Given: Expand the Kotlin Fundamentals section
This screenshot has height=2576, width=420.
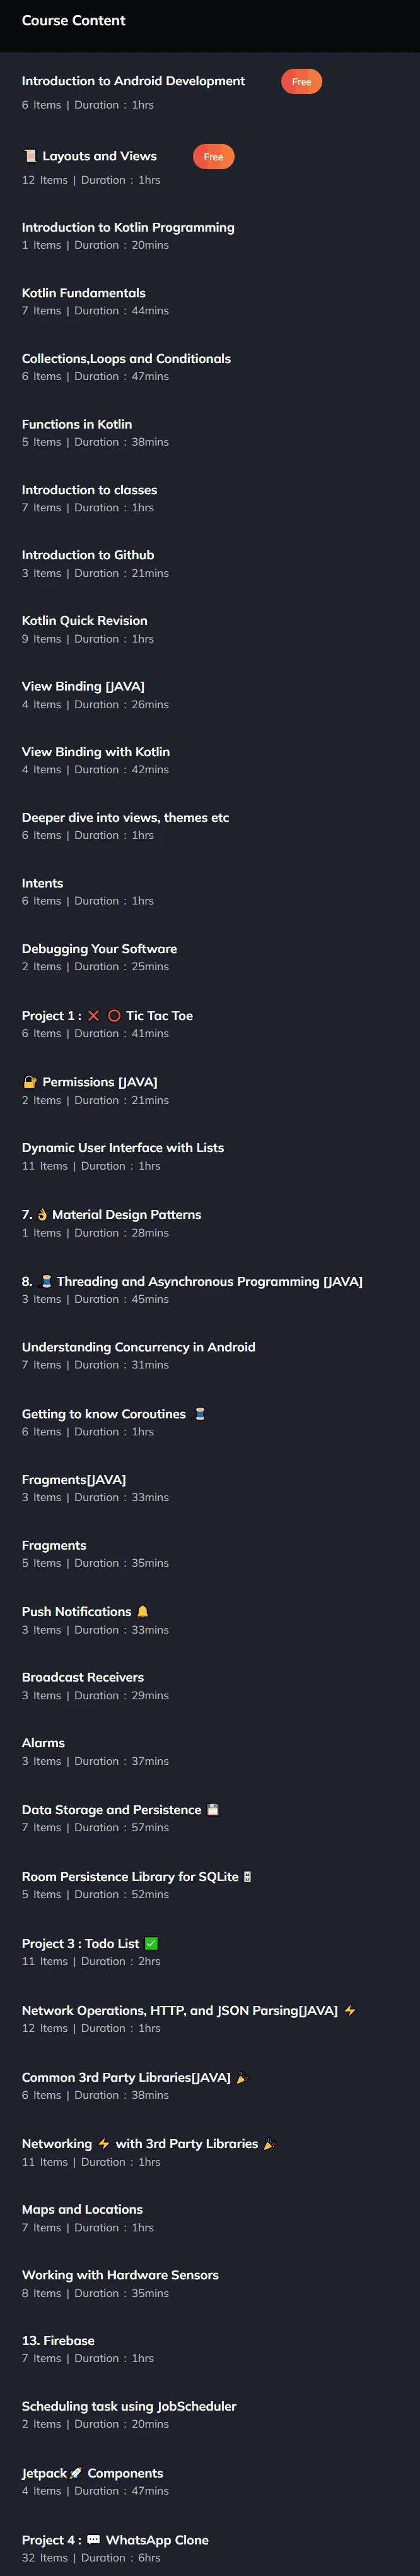Looking at the screenshot, I should tap(210, 301).
